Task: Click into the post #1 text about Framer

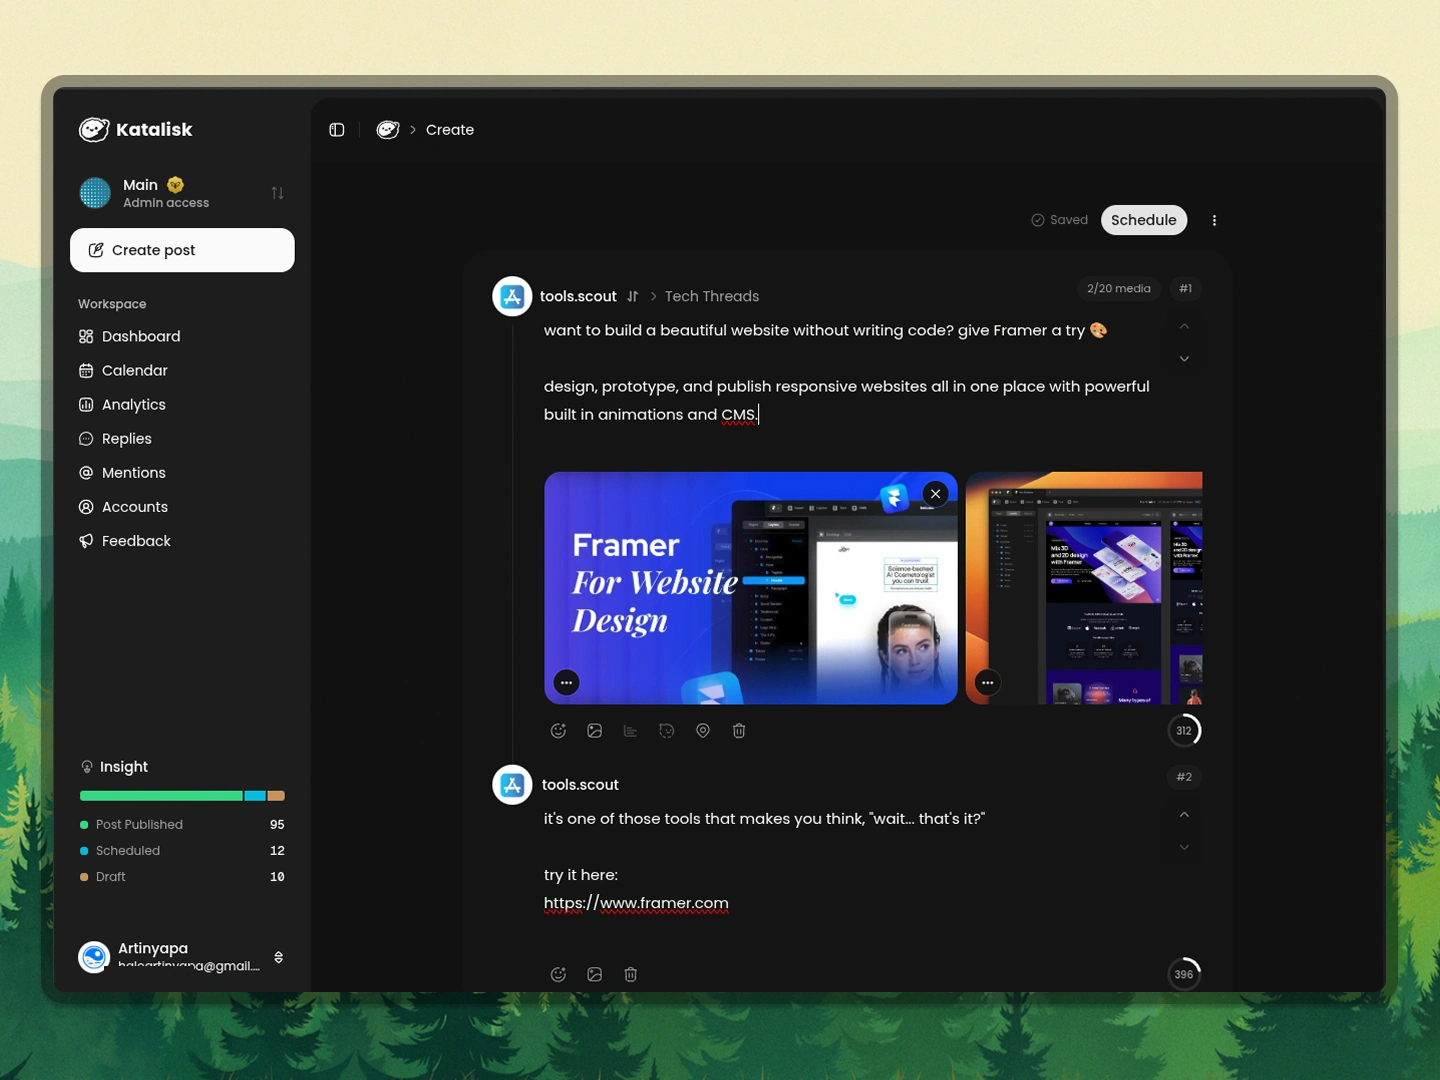Action: (847, 372)
